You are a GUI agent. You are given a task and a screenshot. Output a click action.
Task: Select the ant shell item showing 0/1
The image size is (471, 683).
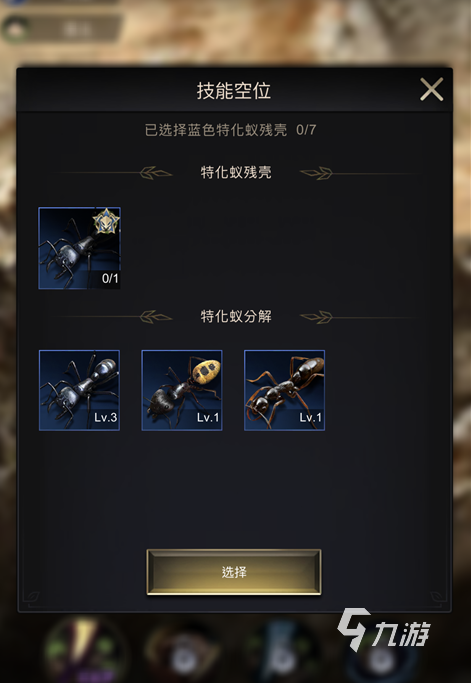point(79,248)
